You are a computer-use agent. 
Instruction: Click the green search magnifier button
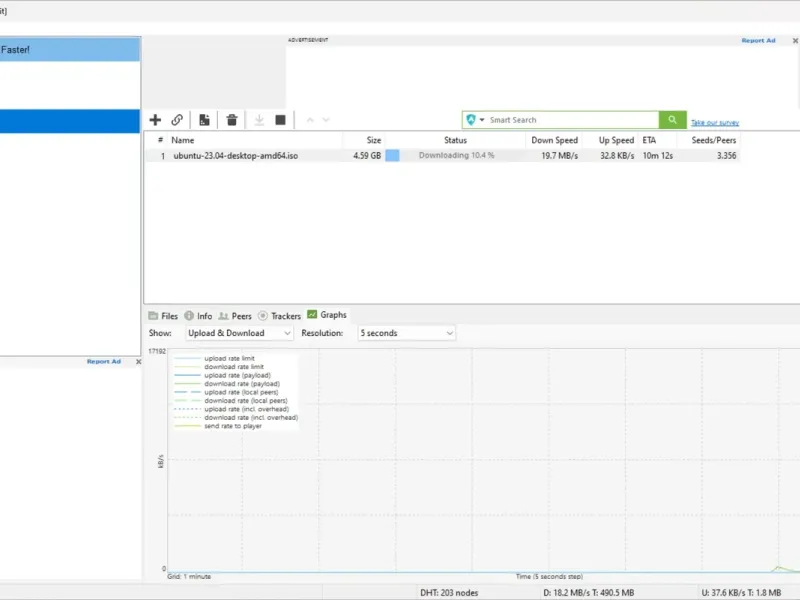tap(672, 120)
